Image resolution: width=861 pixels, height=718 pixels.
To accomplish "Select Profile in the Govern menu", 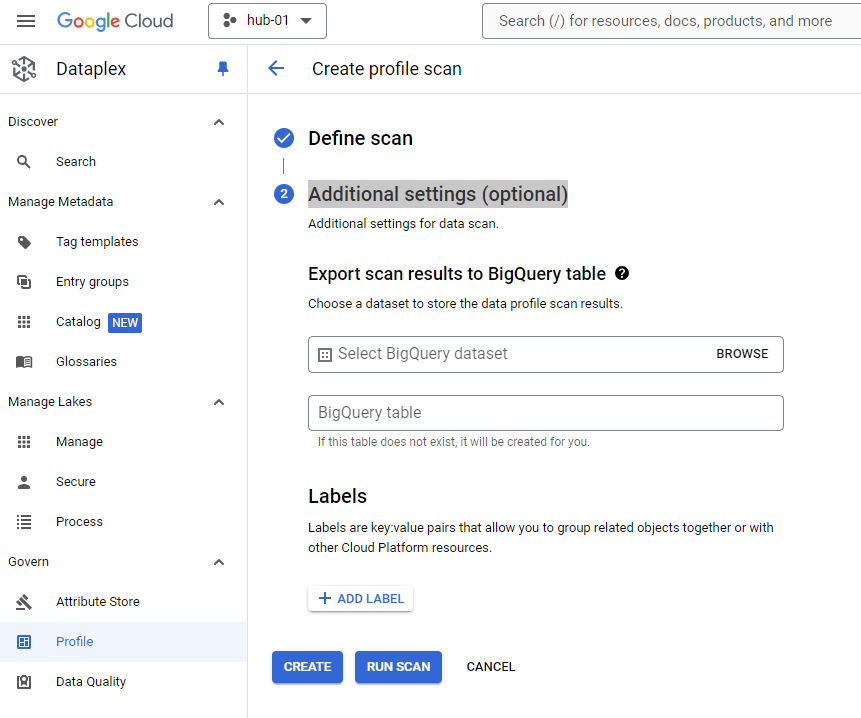I will 74,642.
